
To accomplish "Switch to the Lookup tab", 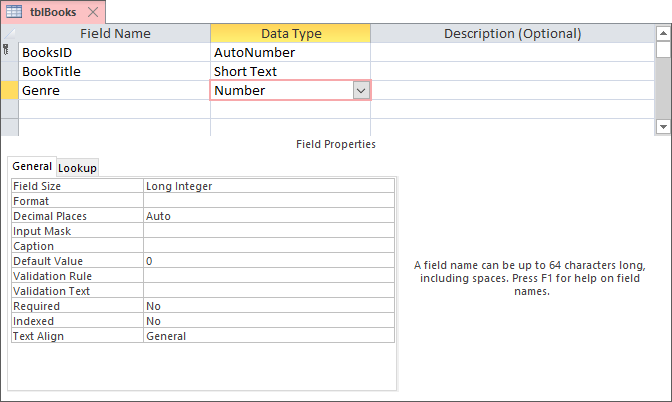I will pos(77,168).
